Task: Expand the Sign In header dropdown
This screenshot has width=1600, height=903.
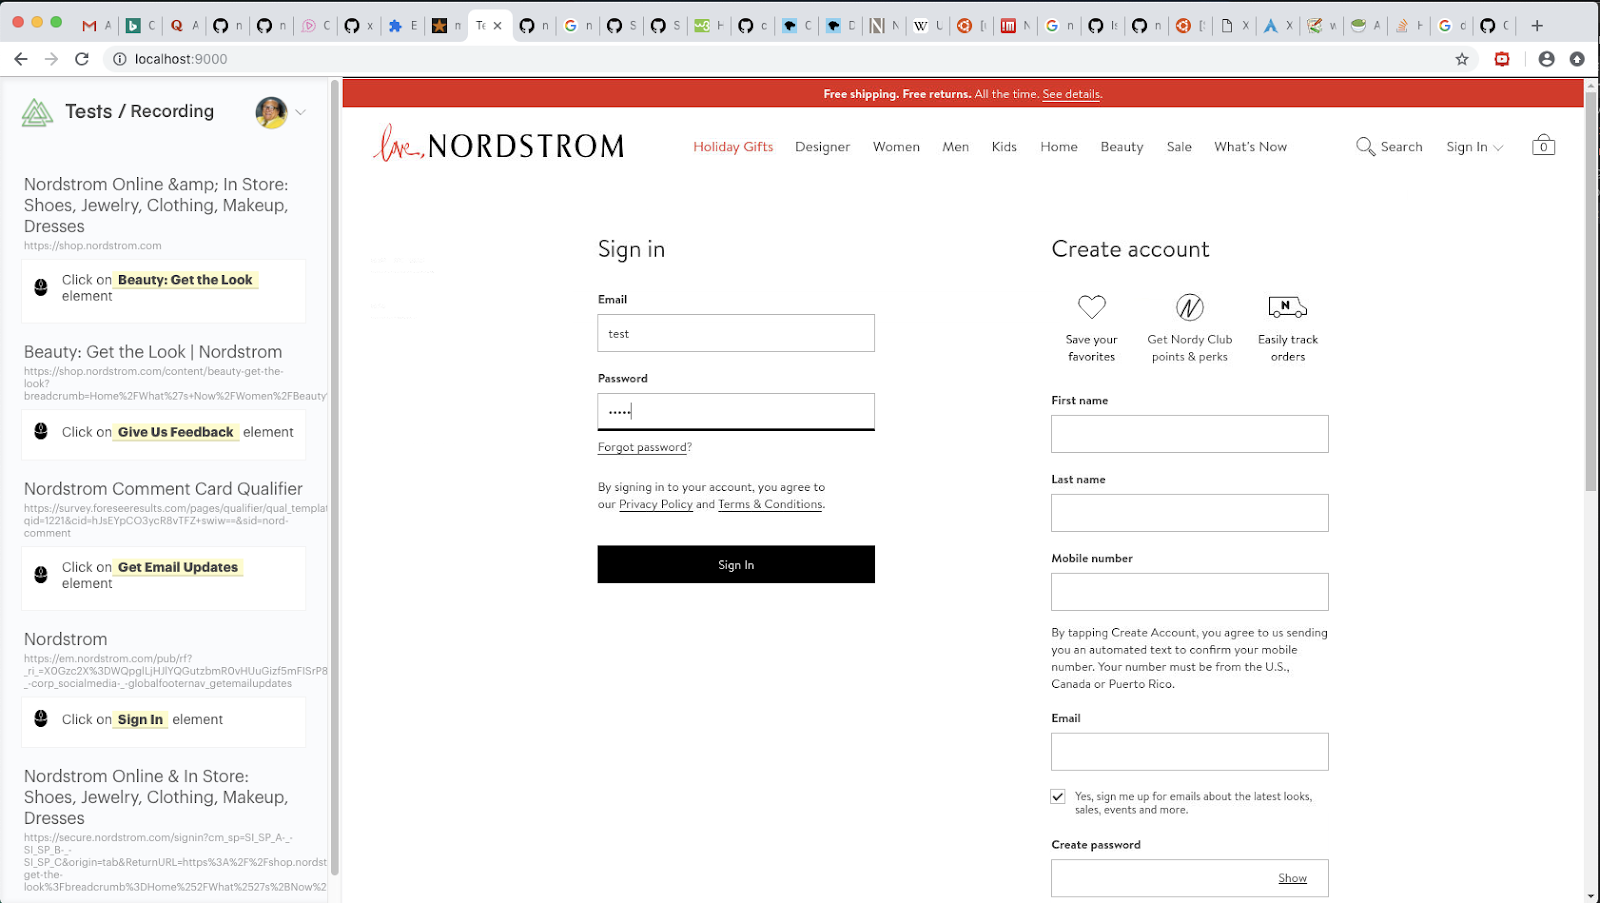Action: tap(1474, 147)
